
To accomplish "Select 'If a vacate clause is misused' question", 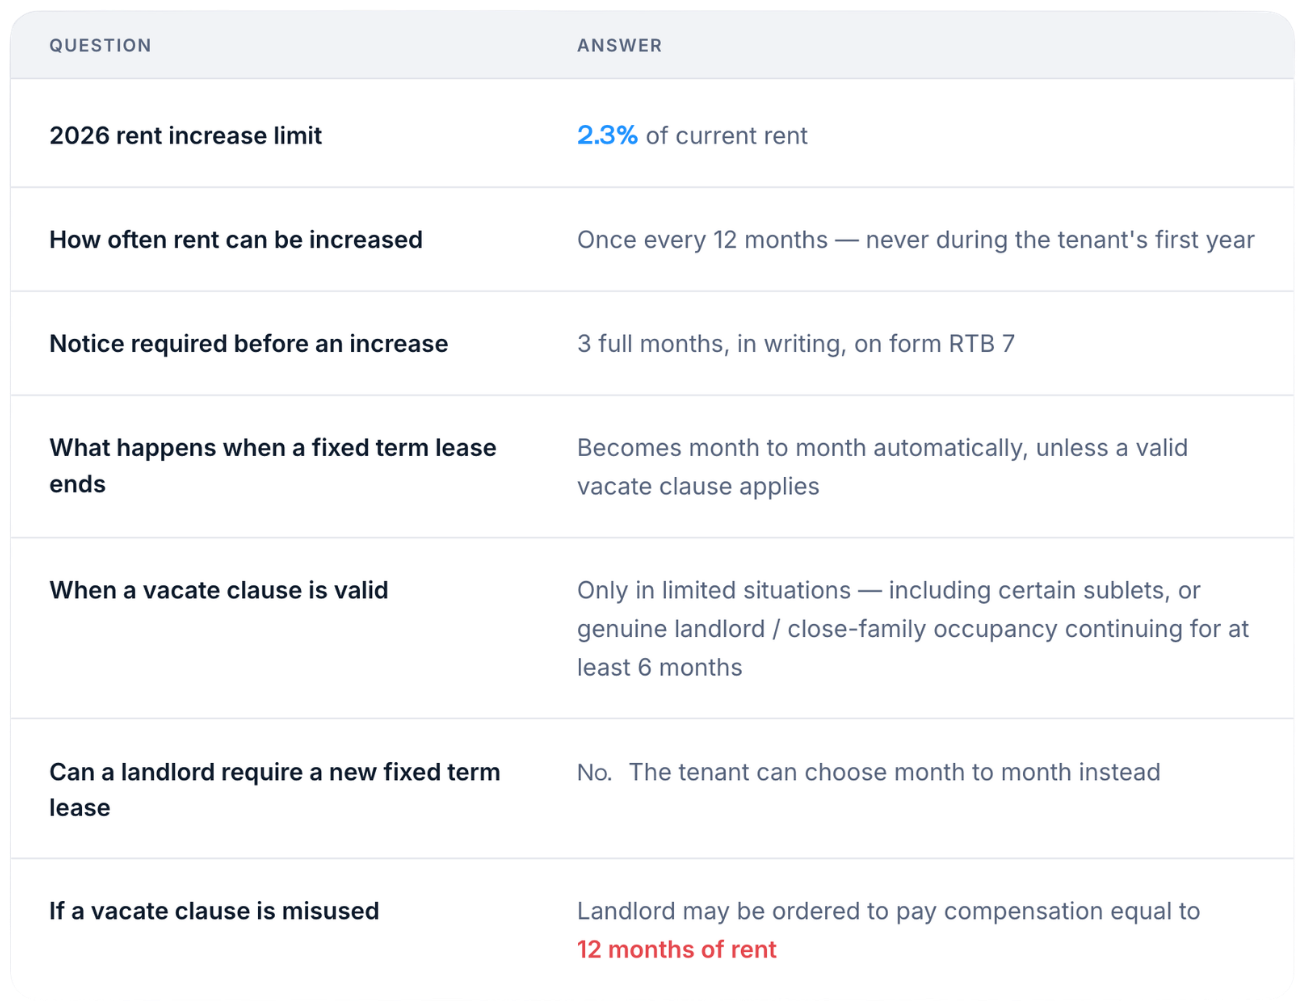I will (x=214, y=911).
